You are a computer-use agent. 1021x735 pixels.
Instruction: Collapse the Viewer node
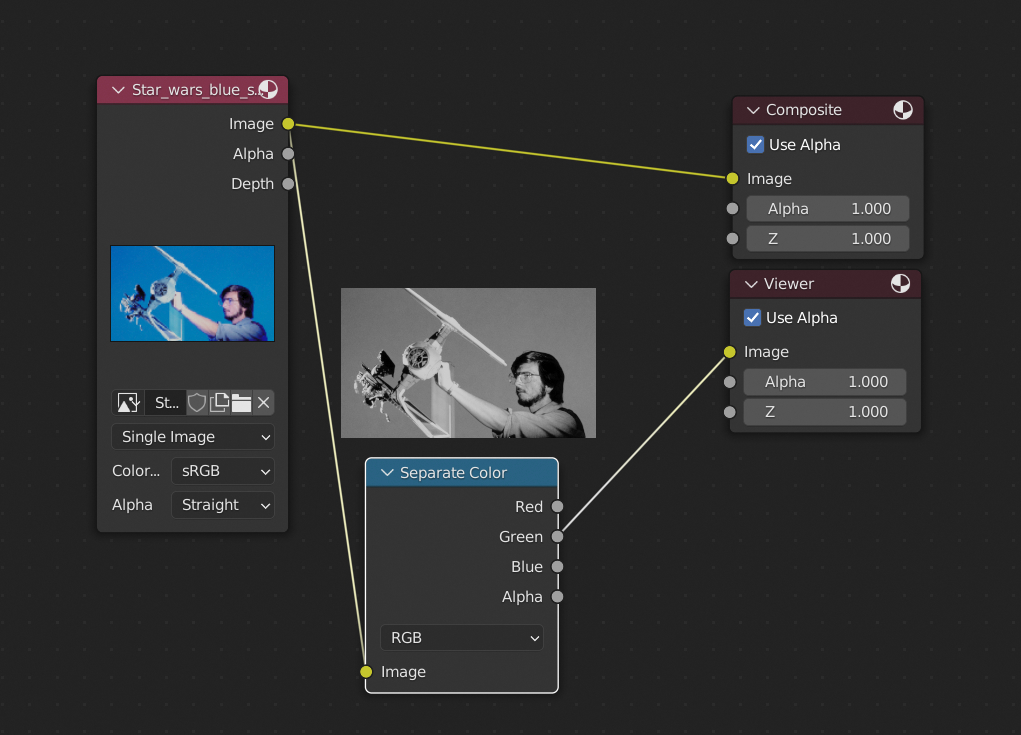pyautogui.click(x=750, y=284)
